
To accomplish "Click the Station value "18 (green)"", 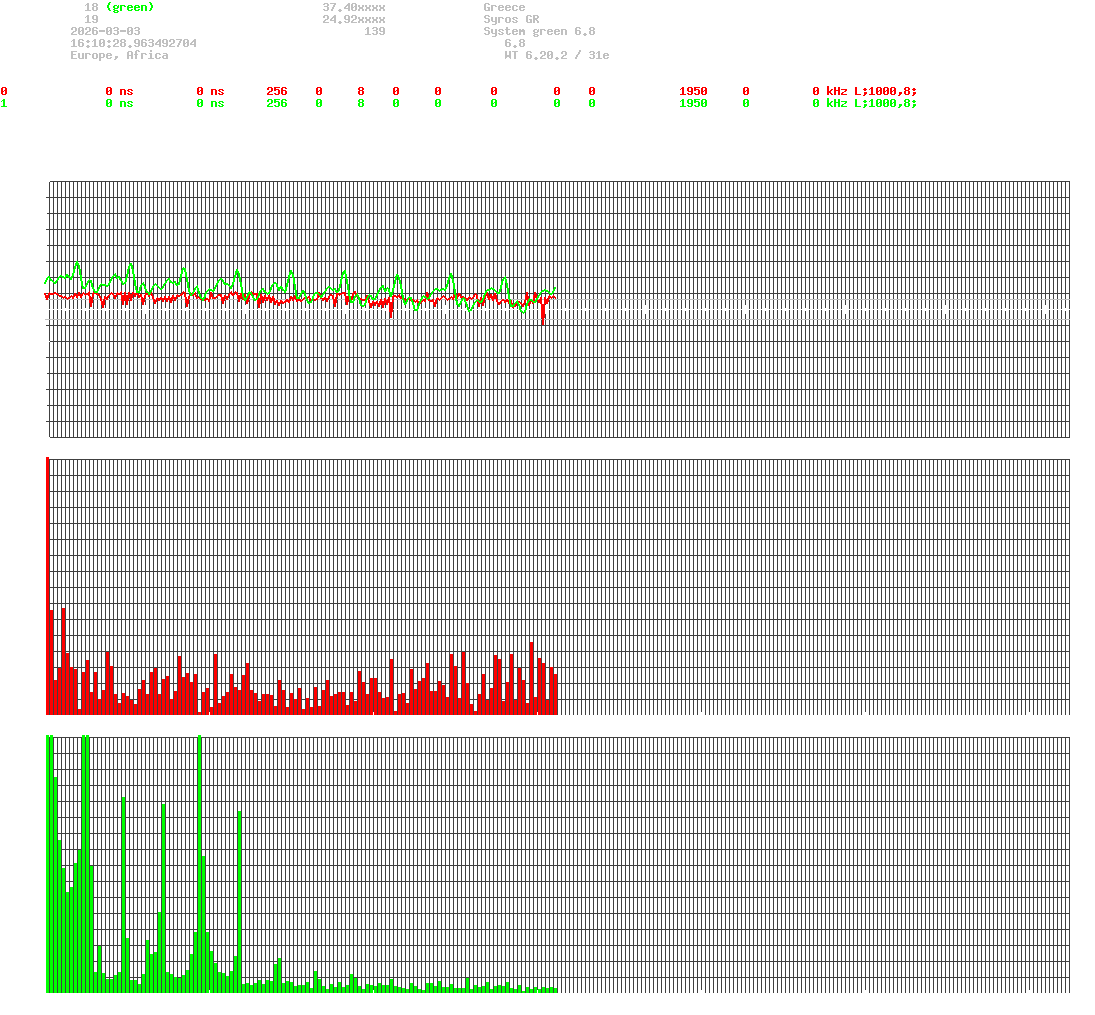I will pyautogui.click(x=120, y=7).
